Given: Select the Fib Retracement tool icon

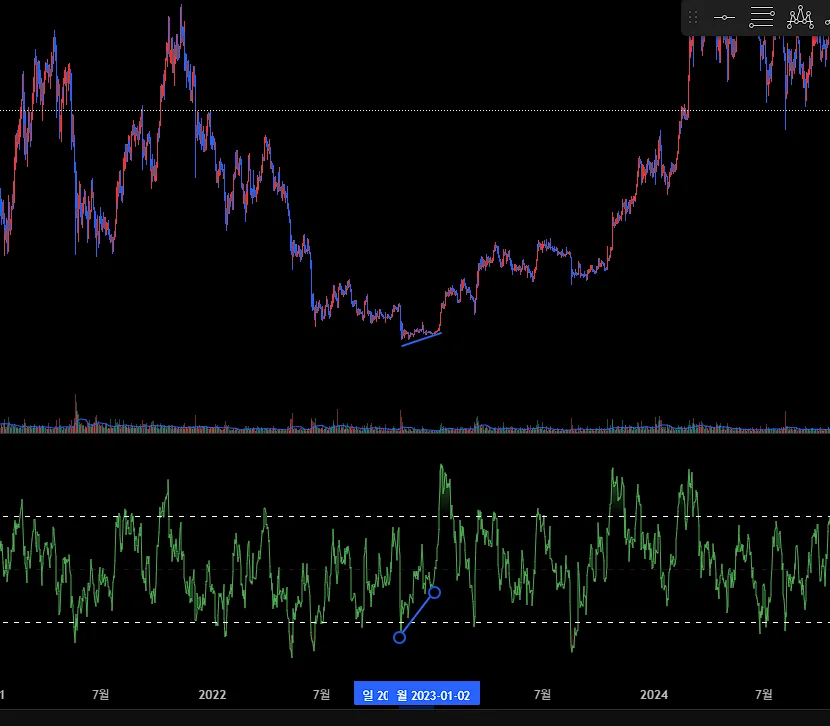Looking at the screenshot, I should pos(762,17).
